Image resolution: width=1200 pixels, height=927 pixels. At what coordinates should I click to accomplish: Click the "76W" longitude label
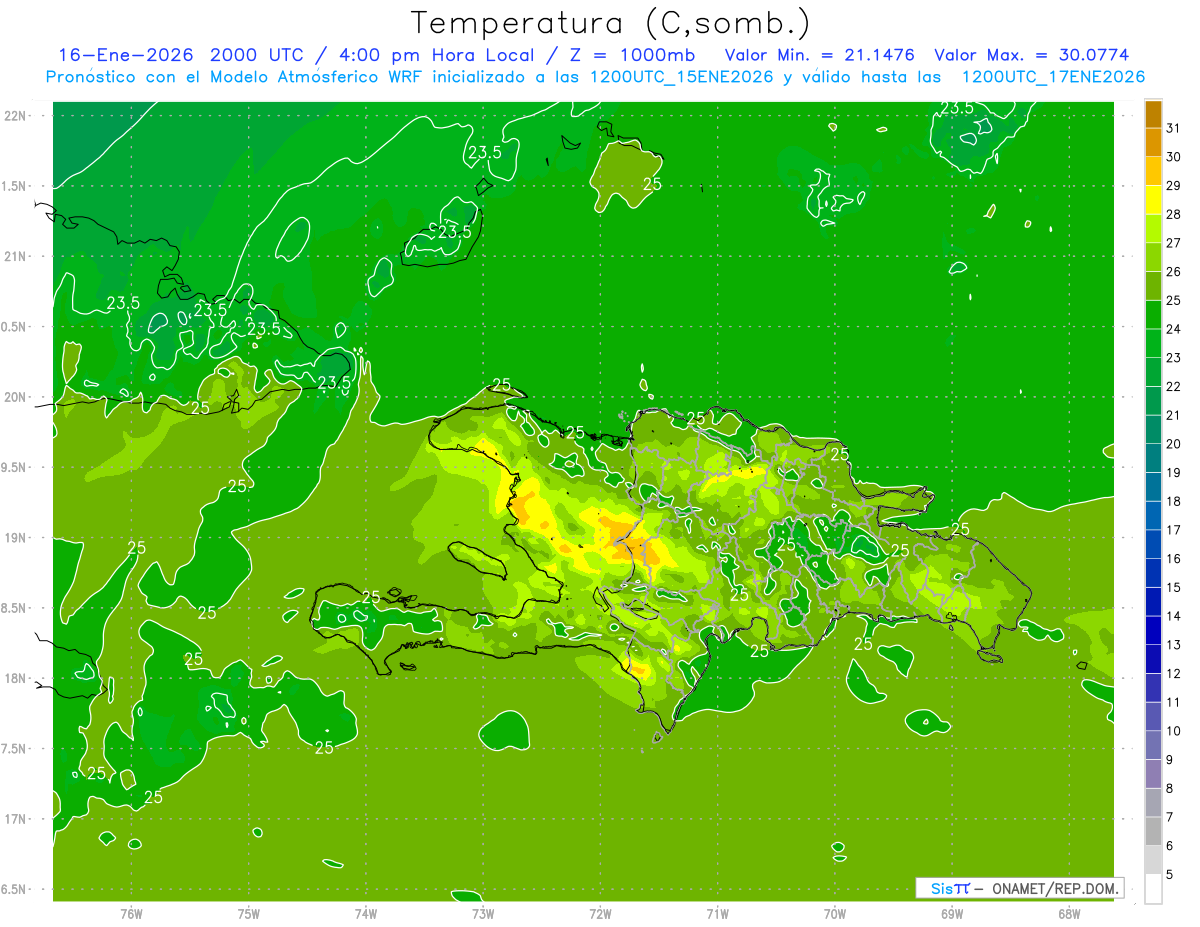131,913
